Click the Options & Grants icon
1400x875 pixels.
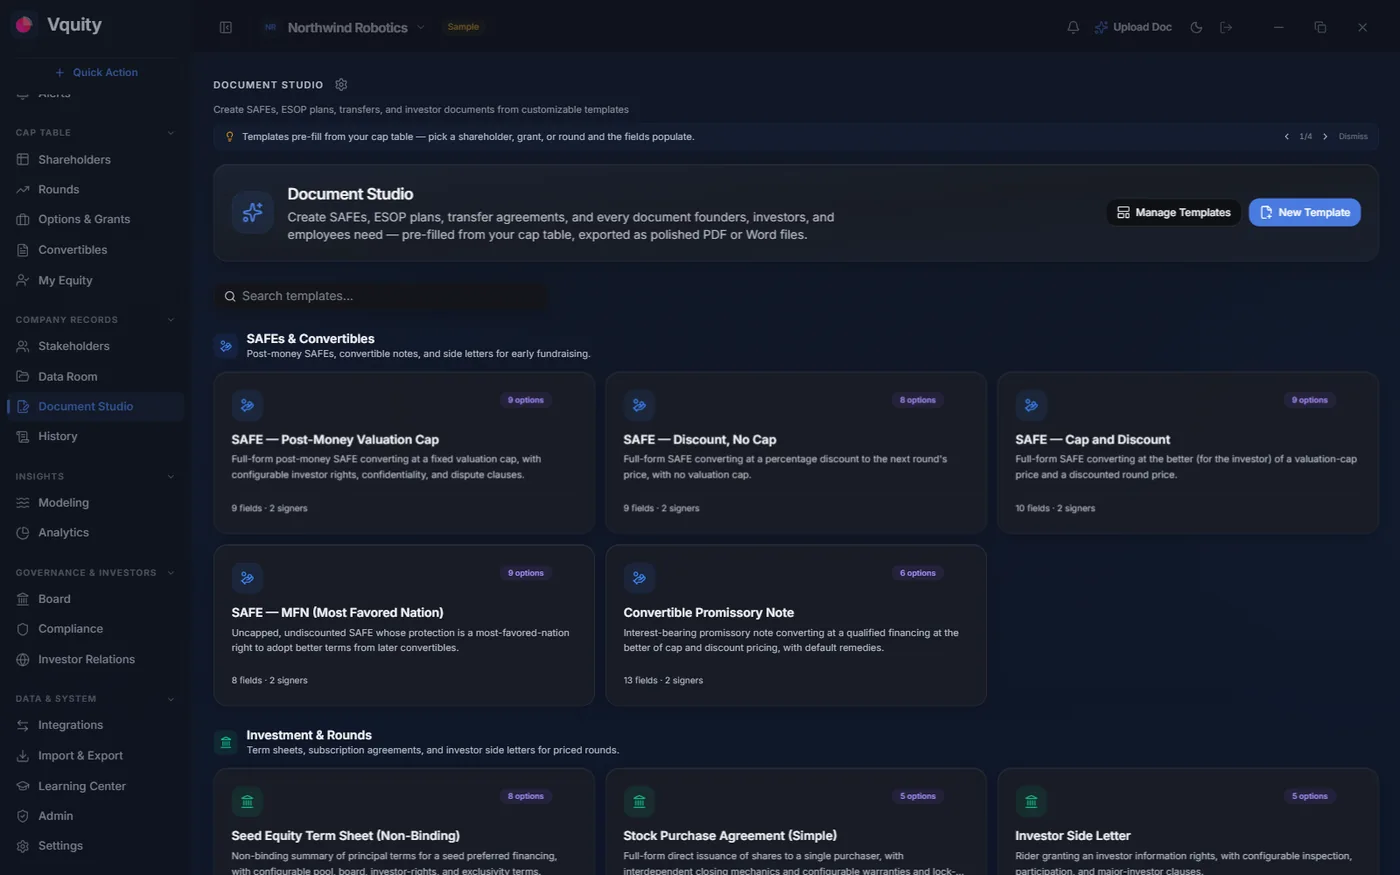pyautogui.click(x=23, y=219)
